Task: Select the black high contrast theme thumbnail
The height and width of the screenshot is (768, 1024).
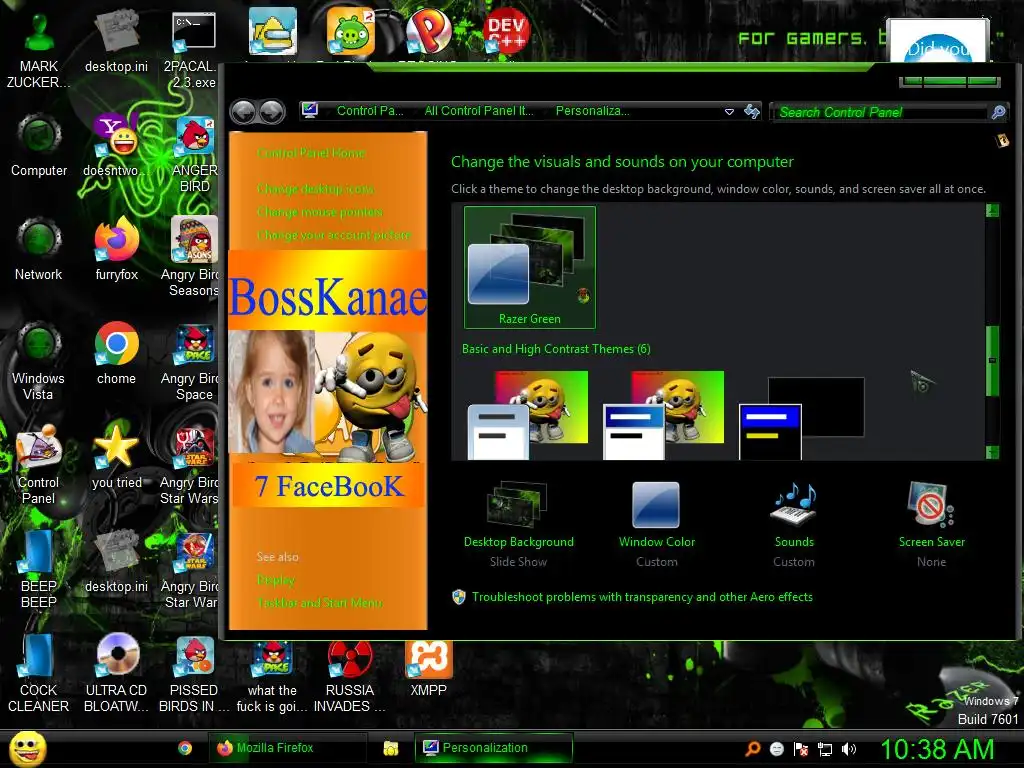Action: [x=801, y=417]
